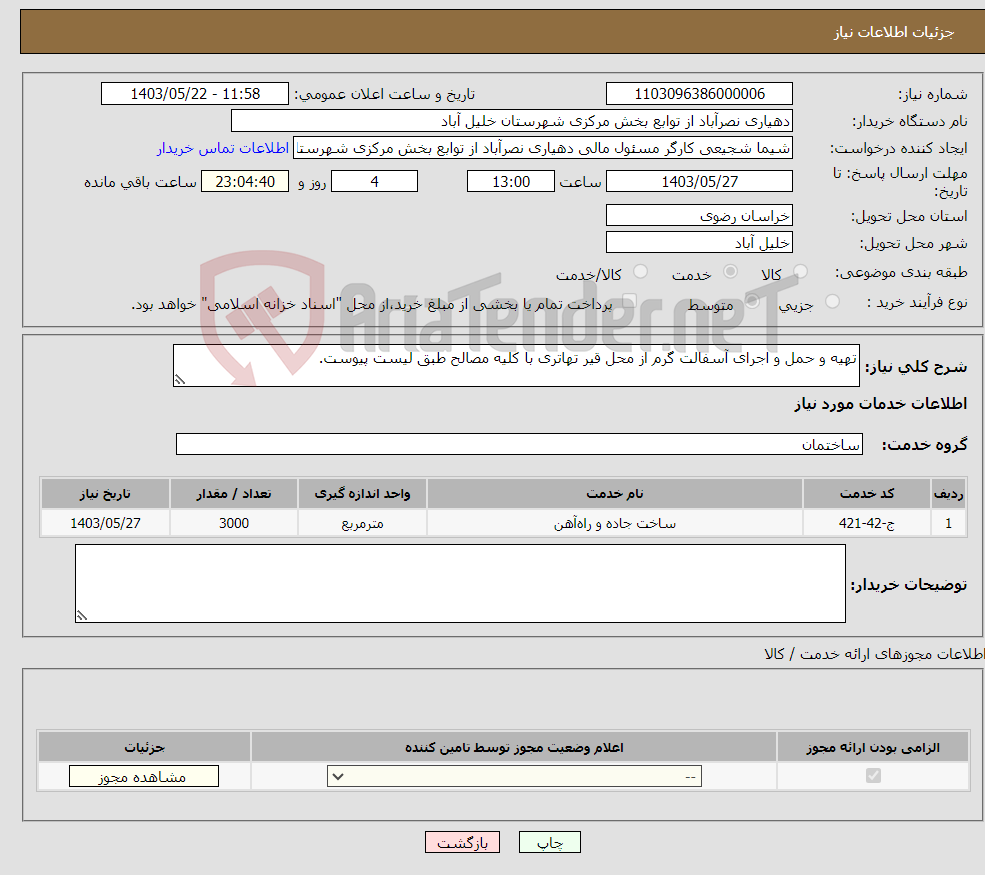
Task: Click the service group field ساختمان
Action: click(519, 444)
